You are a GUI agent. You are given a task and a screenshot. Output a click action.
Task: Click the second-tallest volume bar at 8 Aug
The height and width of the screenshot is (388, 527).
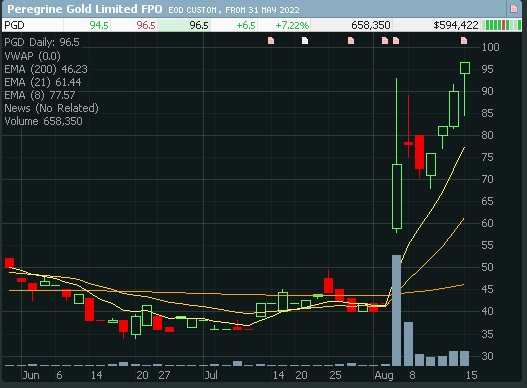click(x=408, y=344)
